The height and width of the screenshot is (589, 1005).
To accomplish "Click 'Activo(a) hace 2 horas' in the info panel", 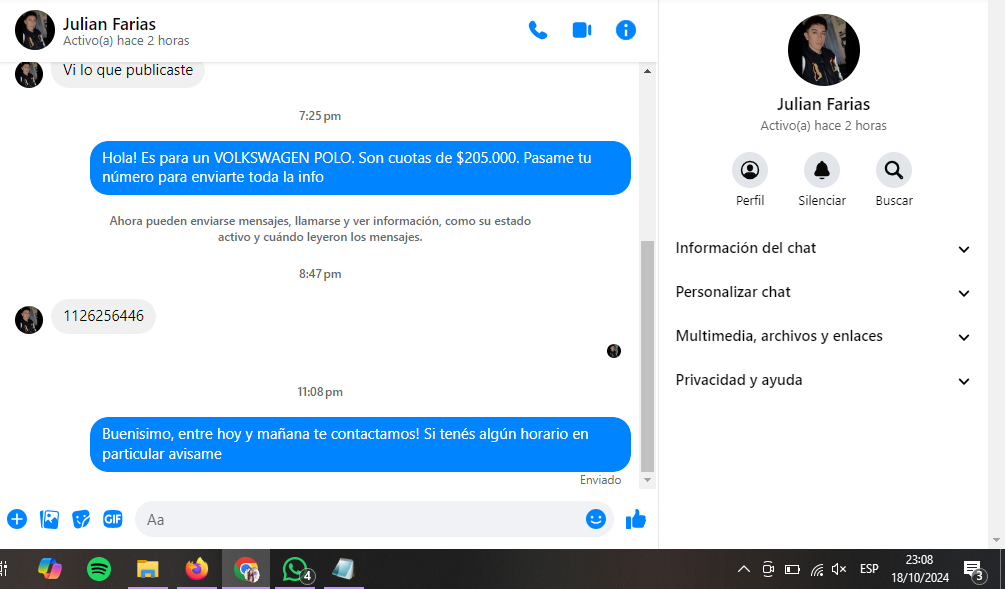I will 823,126.
